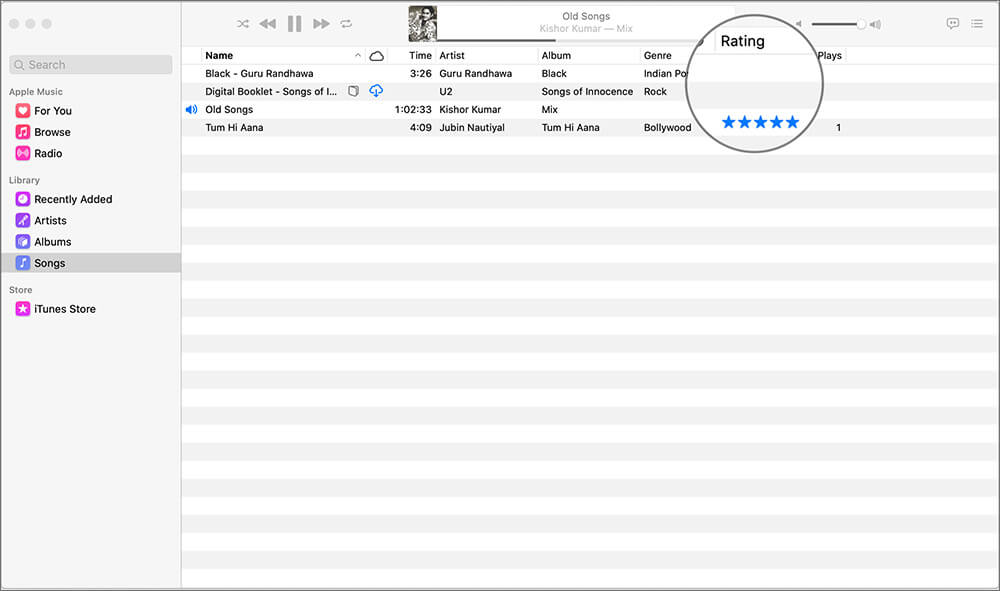Sort by Album column
Screen dimensions: 1000x591
(556, 55)
